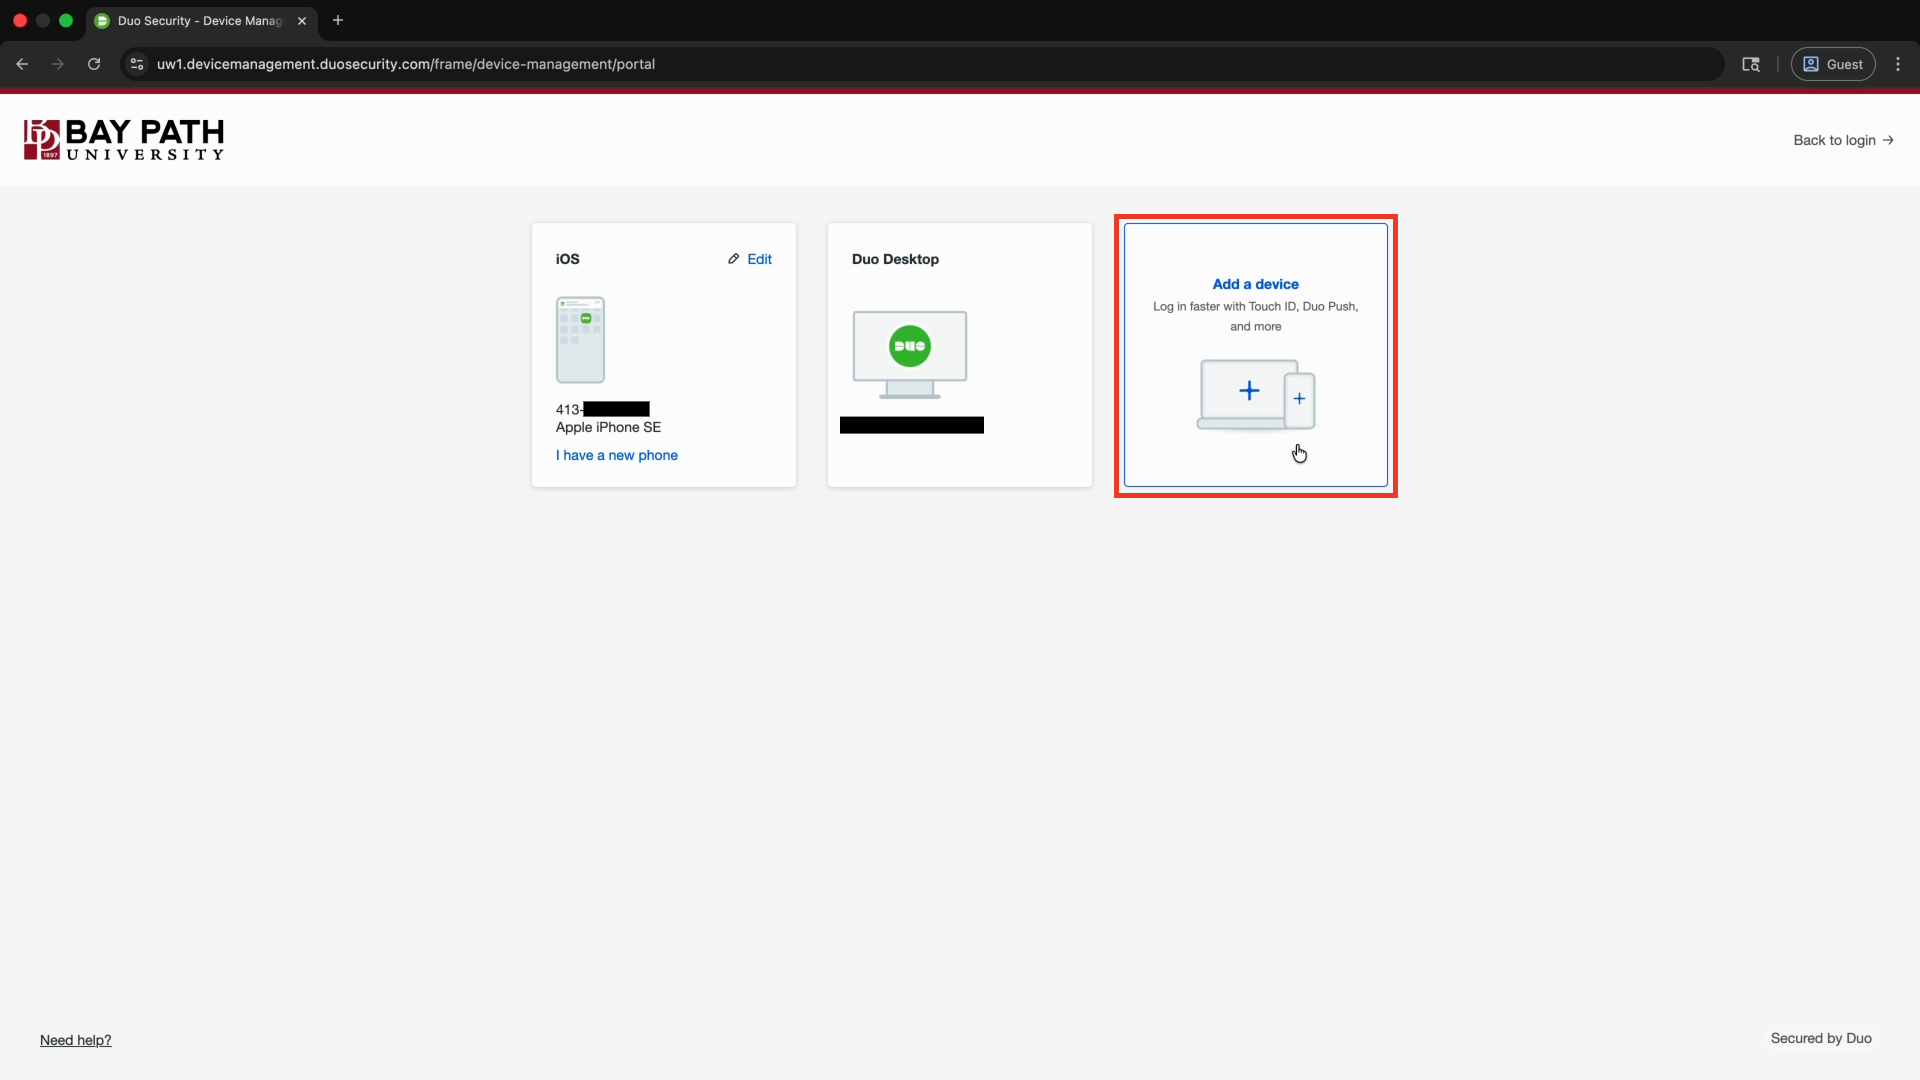Screen dimensions: 1920x1080
Task: Click the tab search icon beside Guest
Action: 1751,64
